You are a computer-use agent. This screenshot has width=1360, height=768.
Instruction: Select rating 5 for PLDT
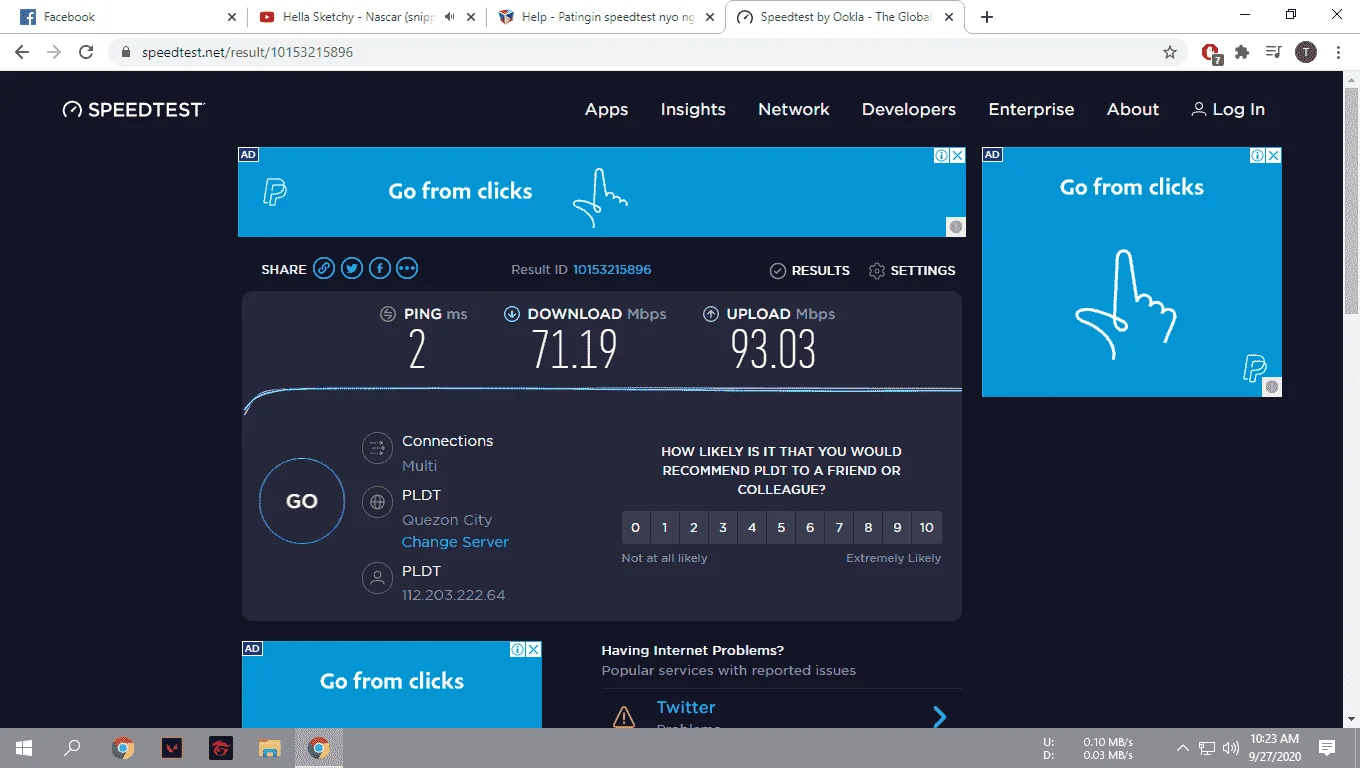pyautogui.click(x=781, y=528)
